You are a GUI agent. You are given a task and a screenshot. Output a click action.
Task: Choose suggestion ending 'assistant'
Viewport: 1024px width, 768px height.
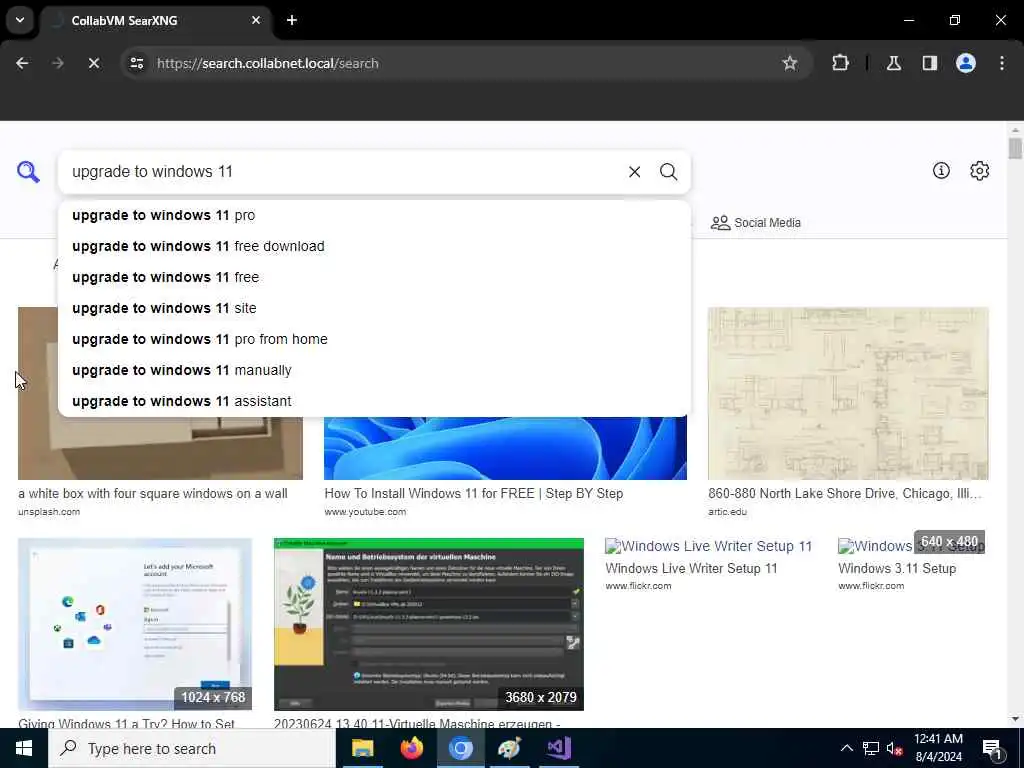[x=374, y=401]
